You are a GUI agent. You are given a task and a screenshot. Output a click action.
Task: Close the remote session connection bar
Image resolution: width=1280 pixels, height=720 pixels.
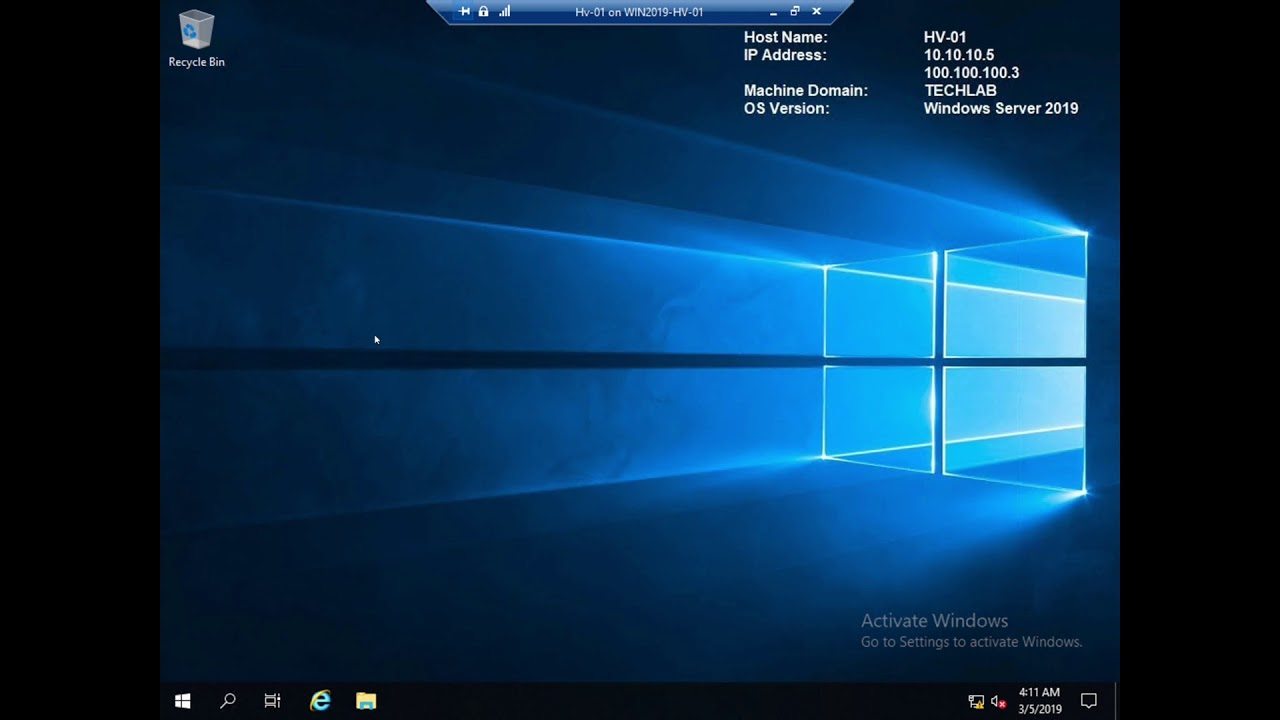(x=816, y=12)
